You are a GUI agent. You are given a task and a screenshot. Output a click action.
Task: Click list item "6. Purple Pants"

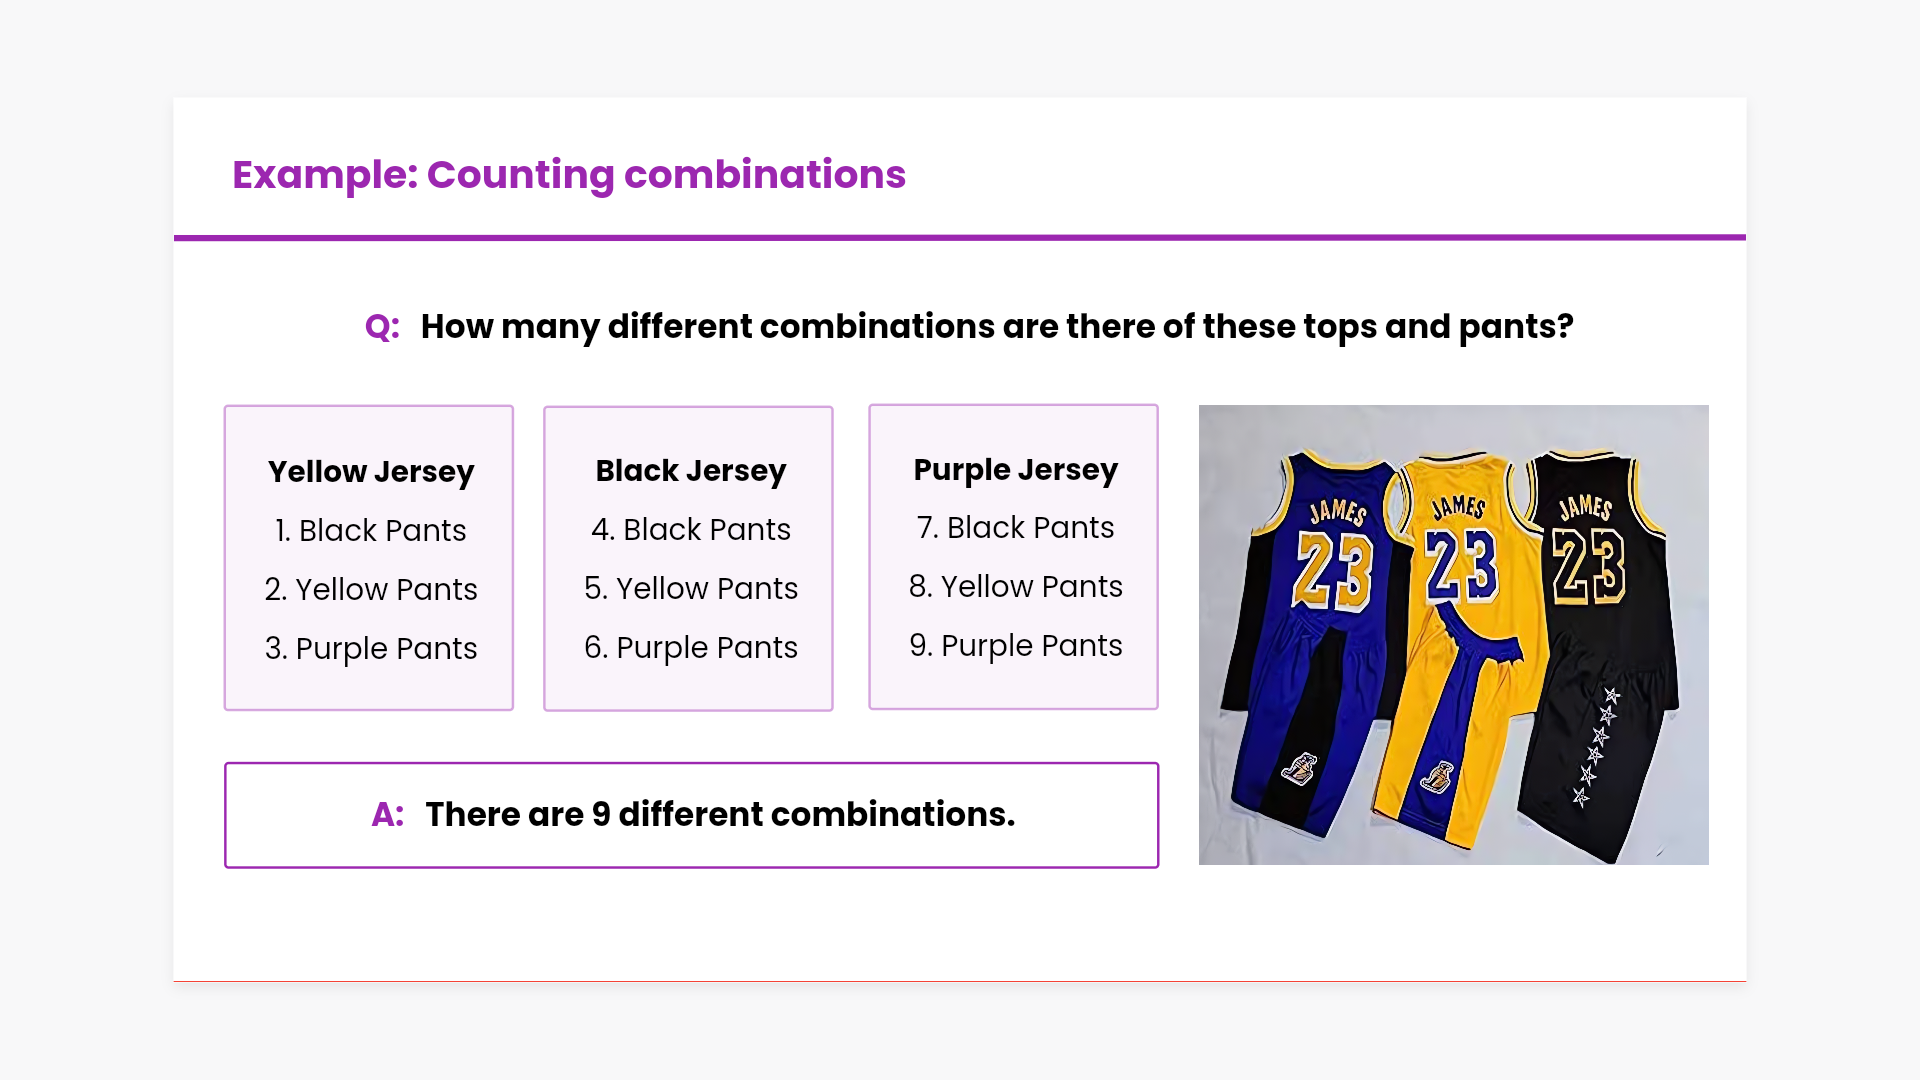pyautogui.click(x=690, y=648)
